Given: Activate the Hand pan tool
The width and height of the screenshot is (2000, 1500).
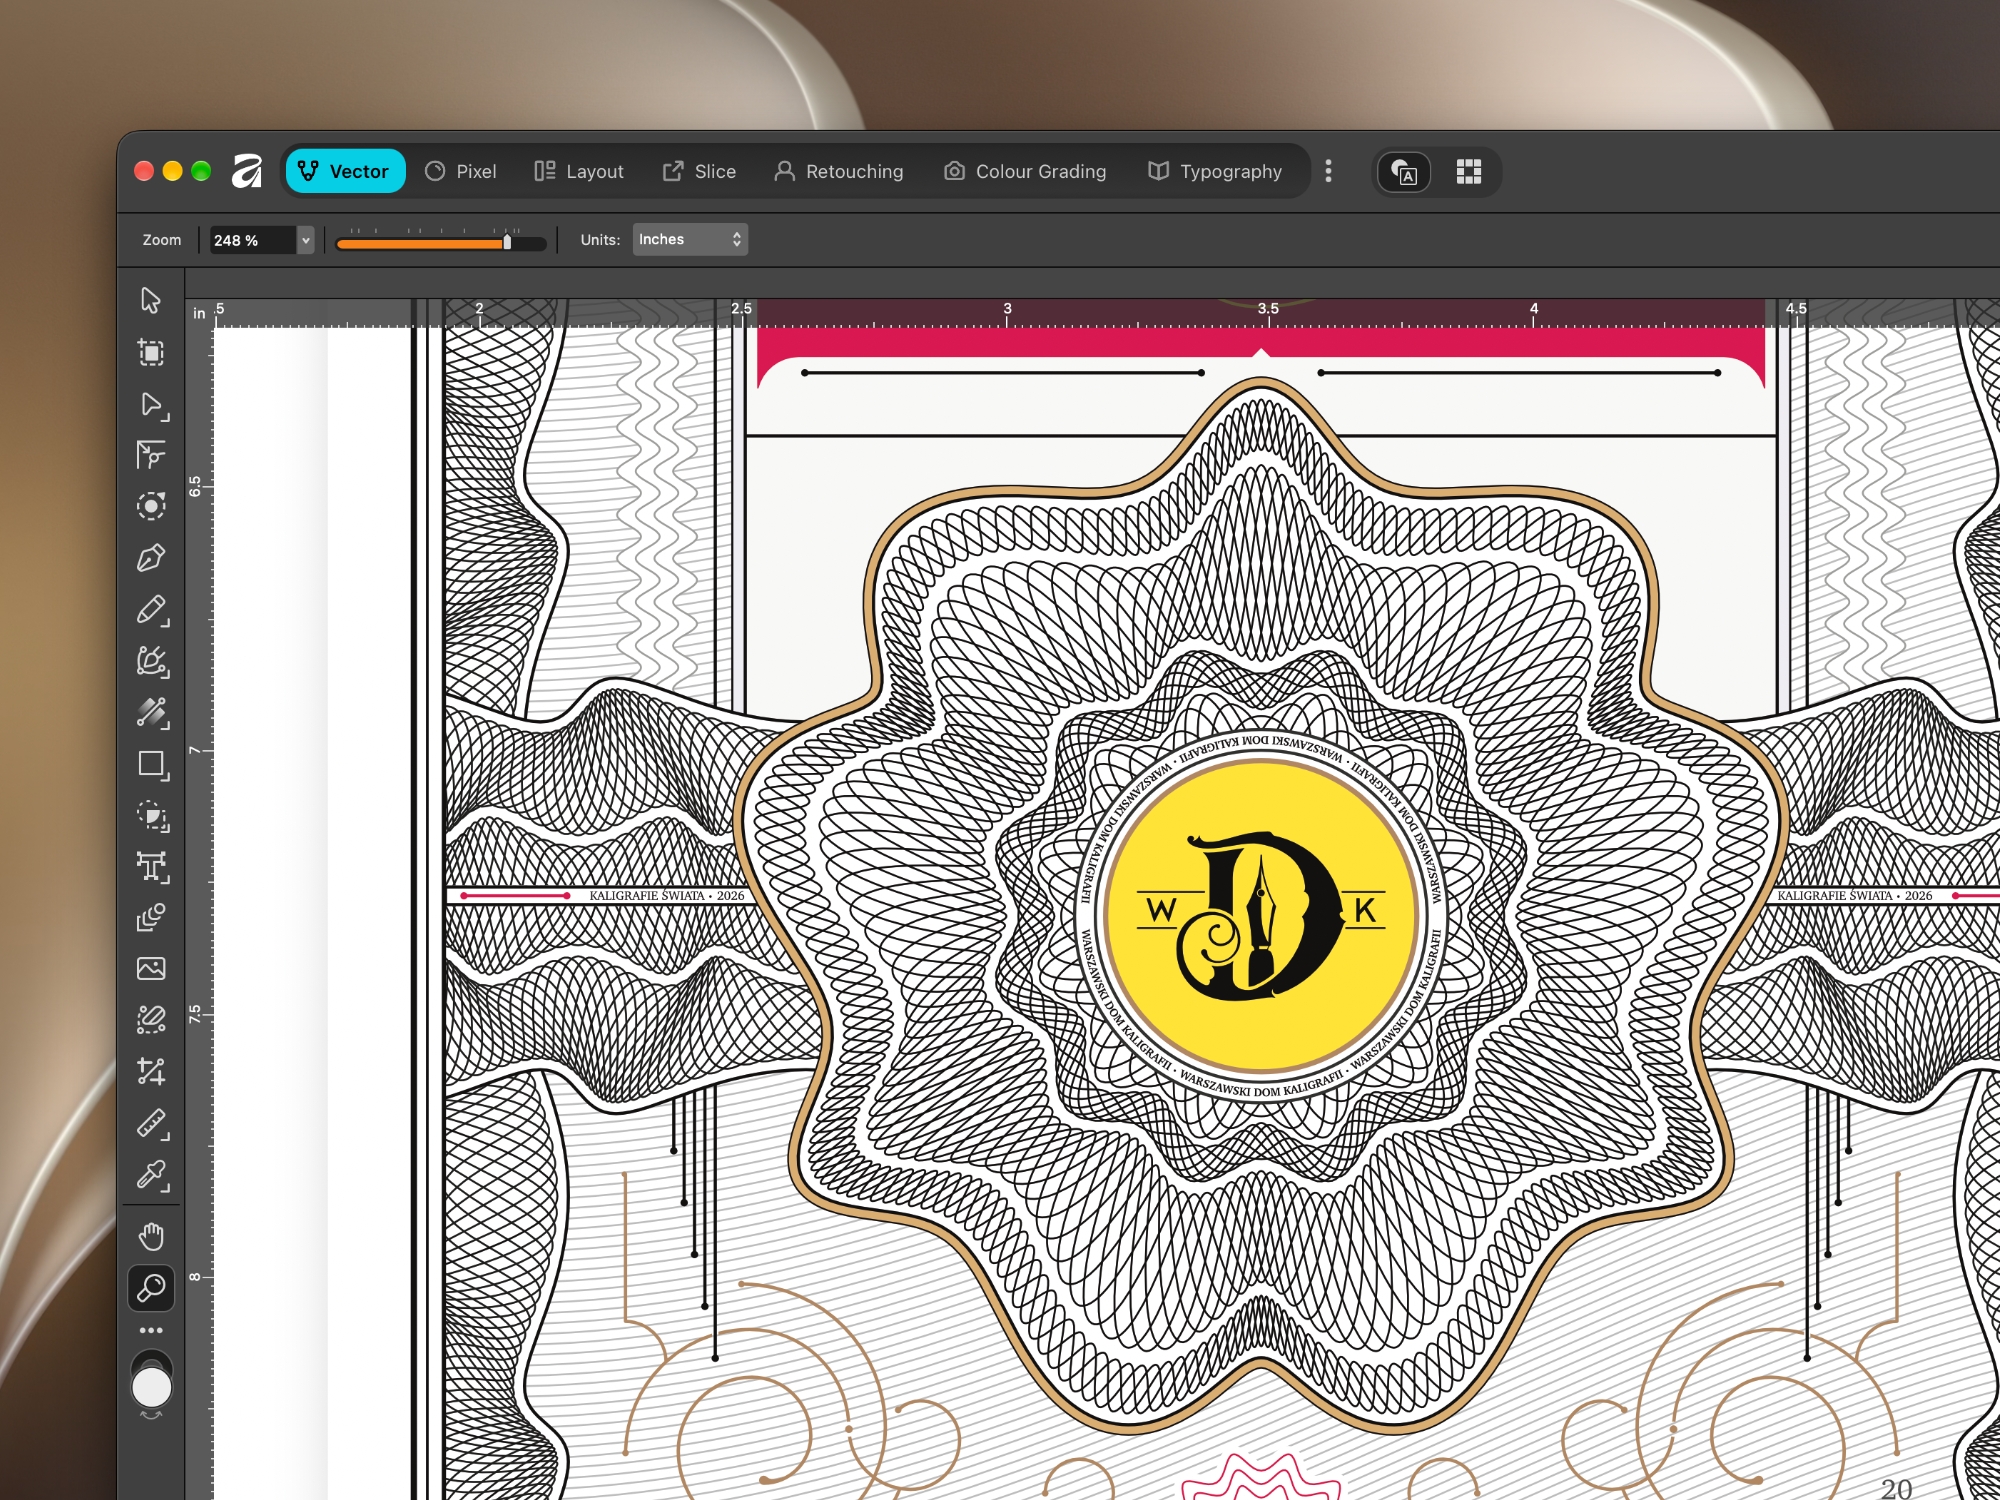Looking at the screenshot, I should 151,1237.
